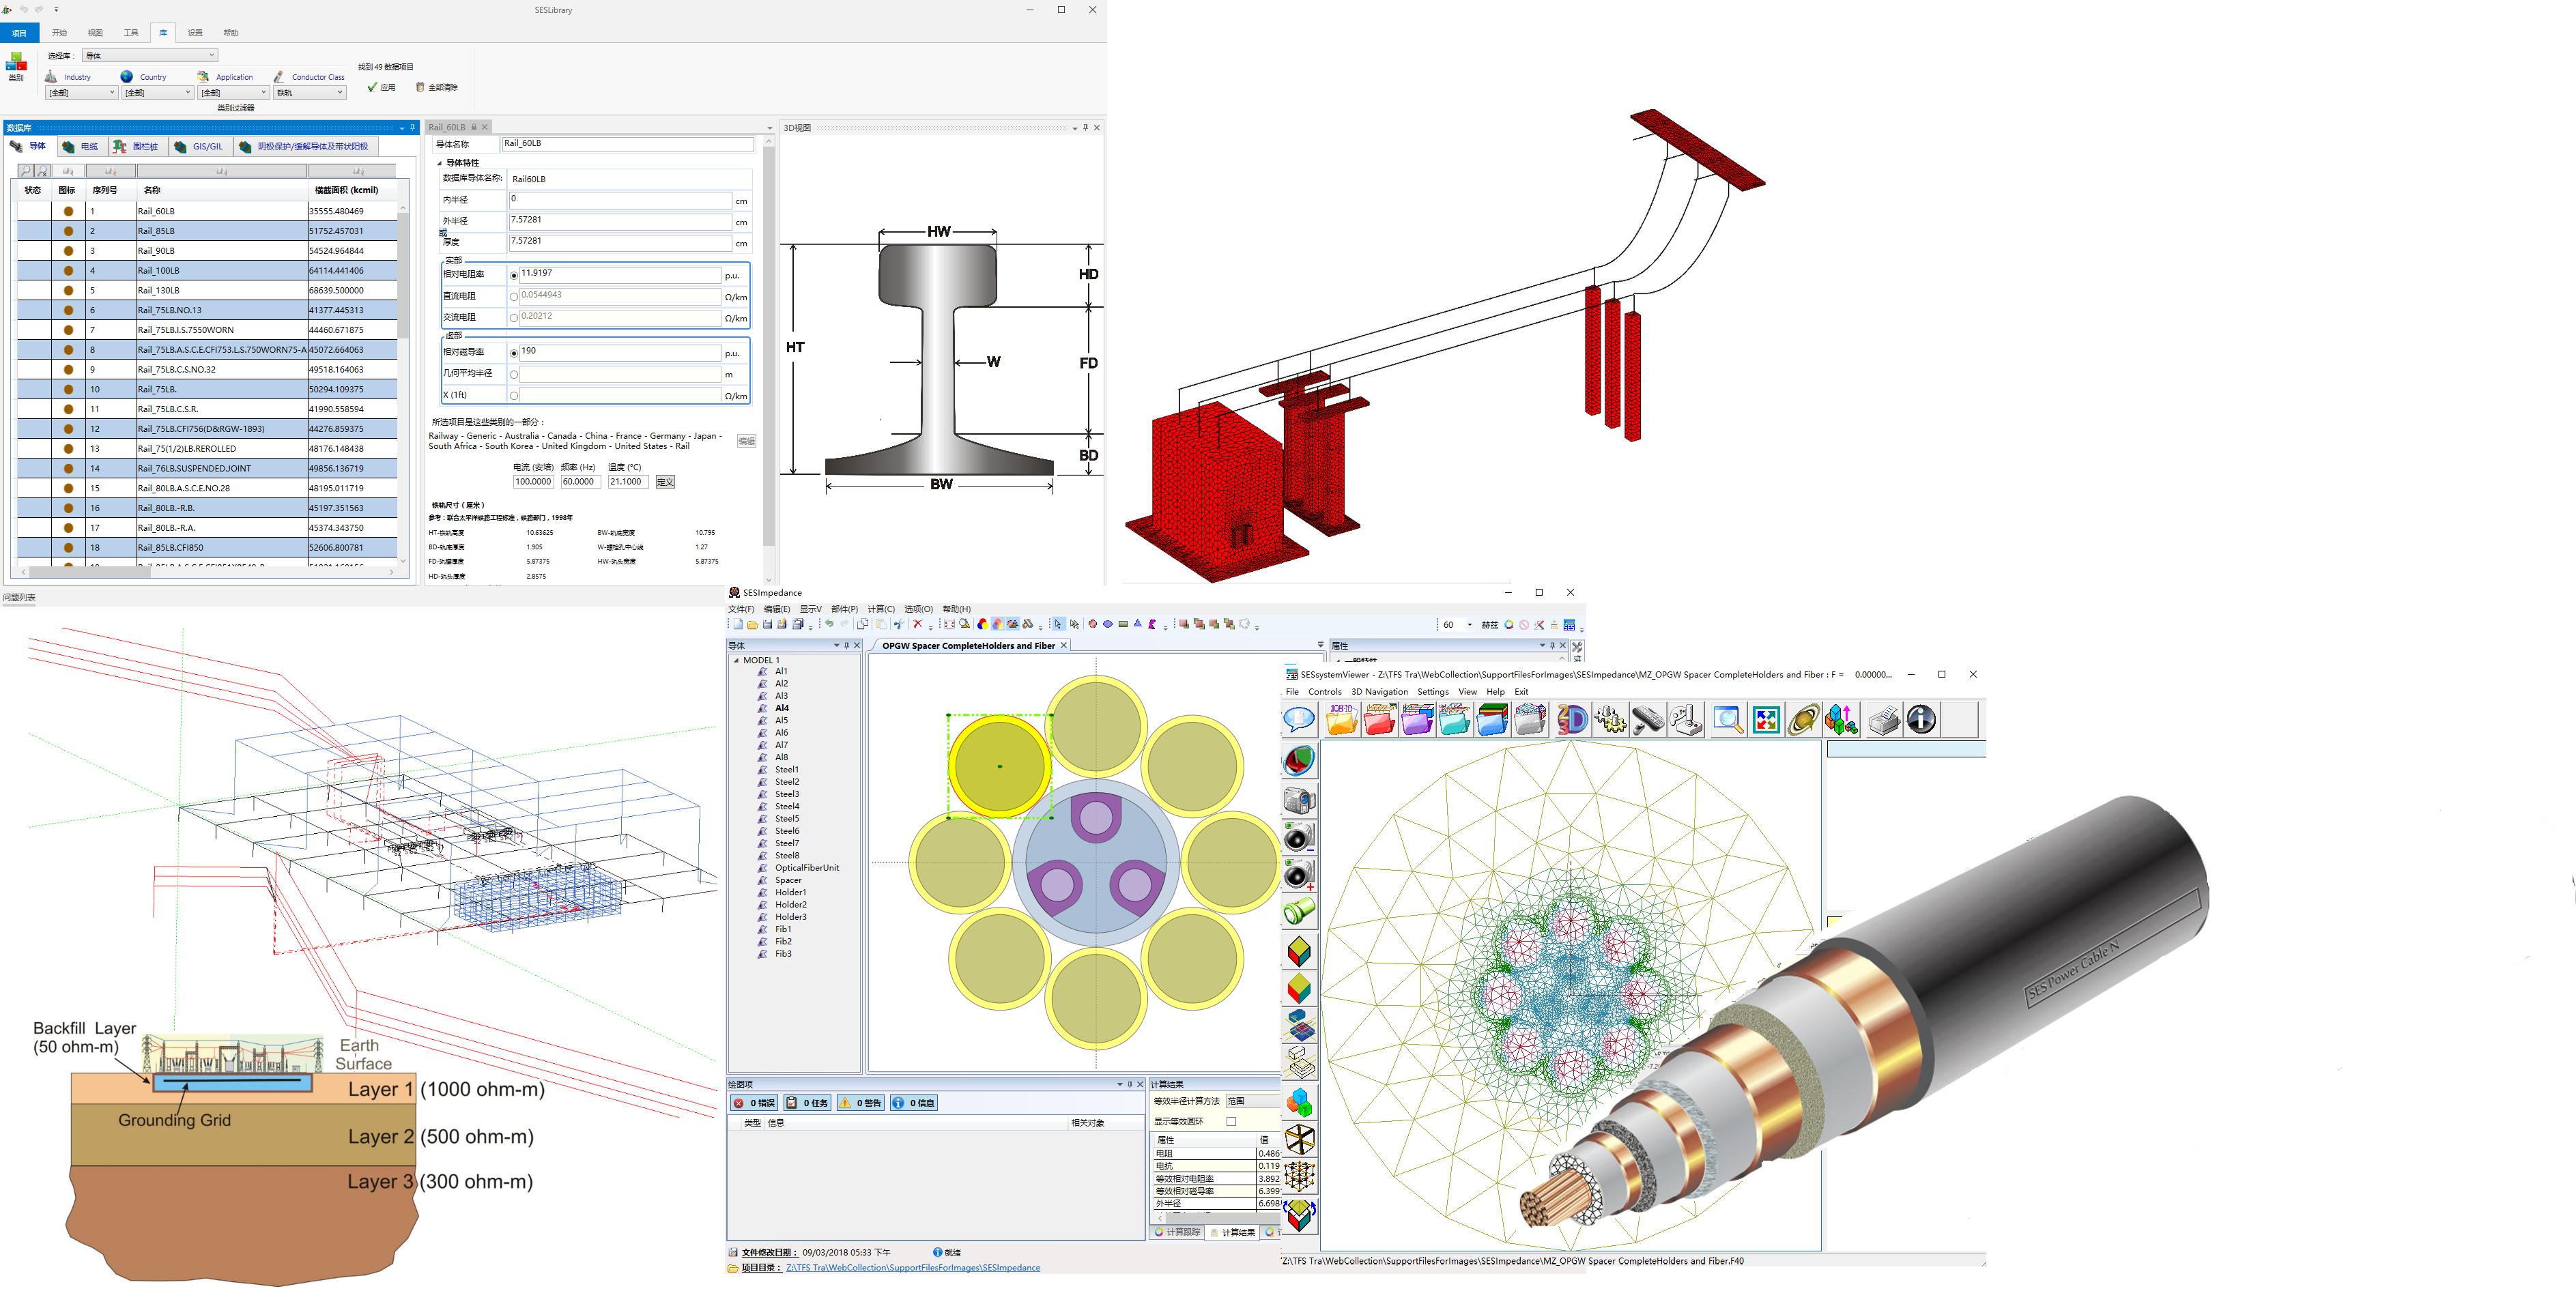
Task: Select the Rail_100LB row in the table
Action: click(x=207, y=271)
